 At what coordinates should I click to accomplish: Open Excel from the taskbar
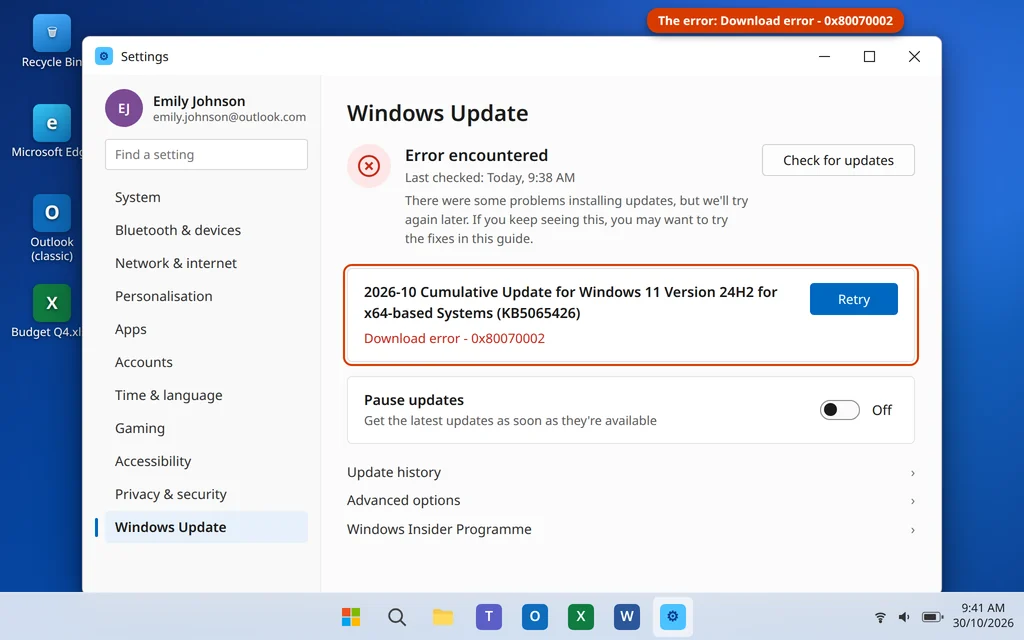click(x=581, y=616)
